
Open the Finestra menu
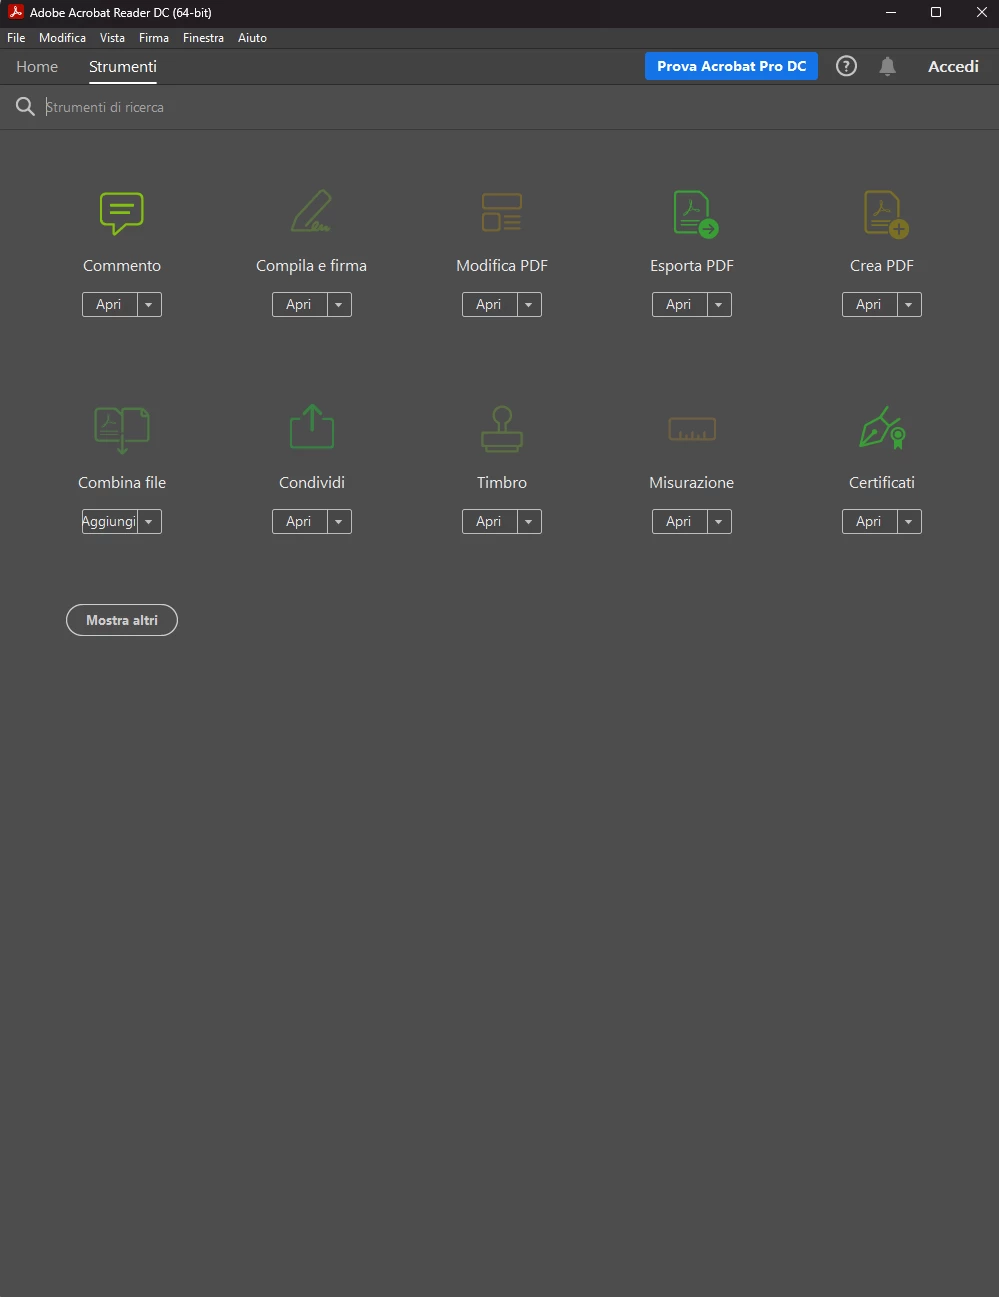[203, 37]
